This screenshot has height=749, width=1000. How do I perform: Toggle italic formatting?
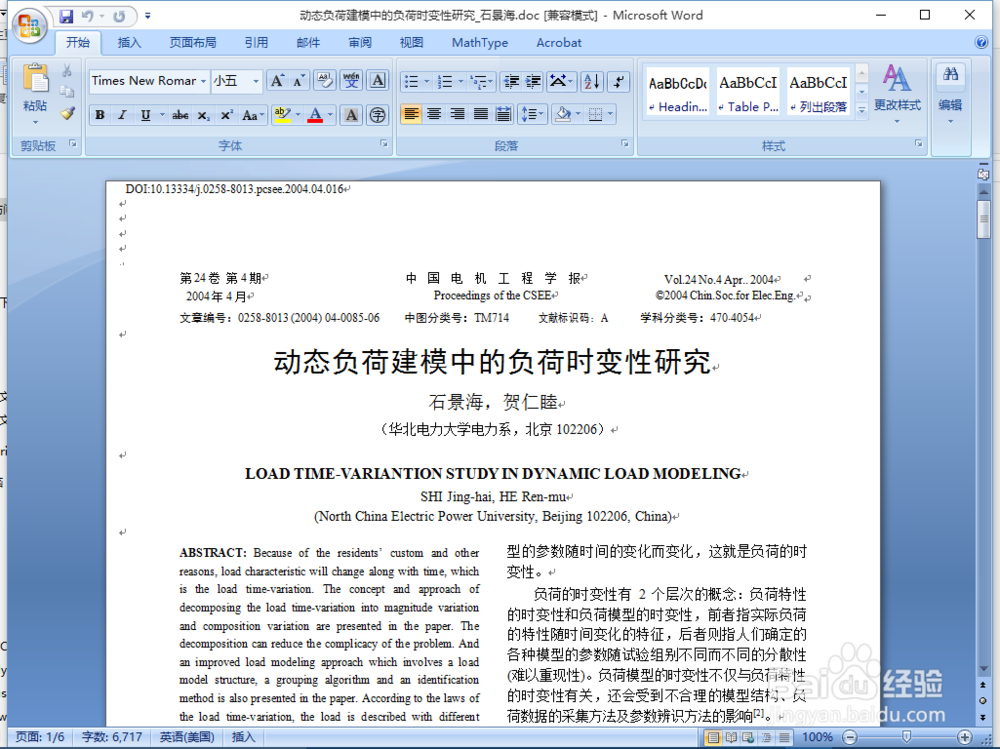(122, 115)
